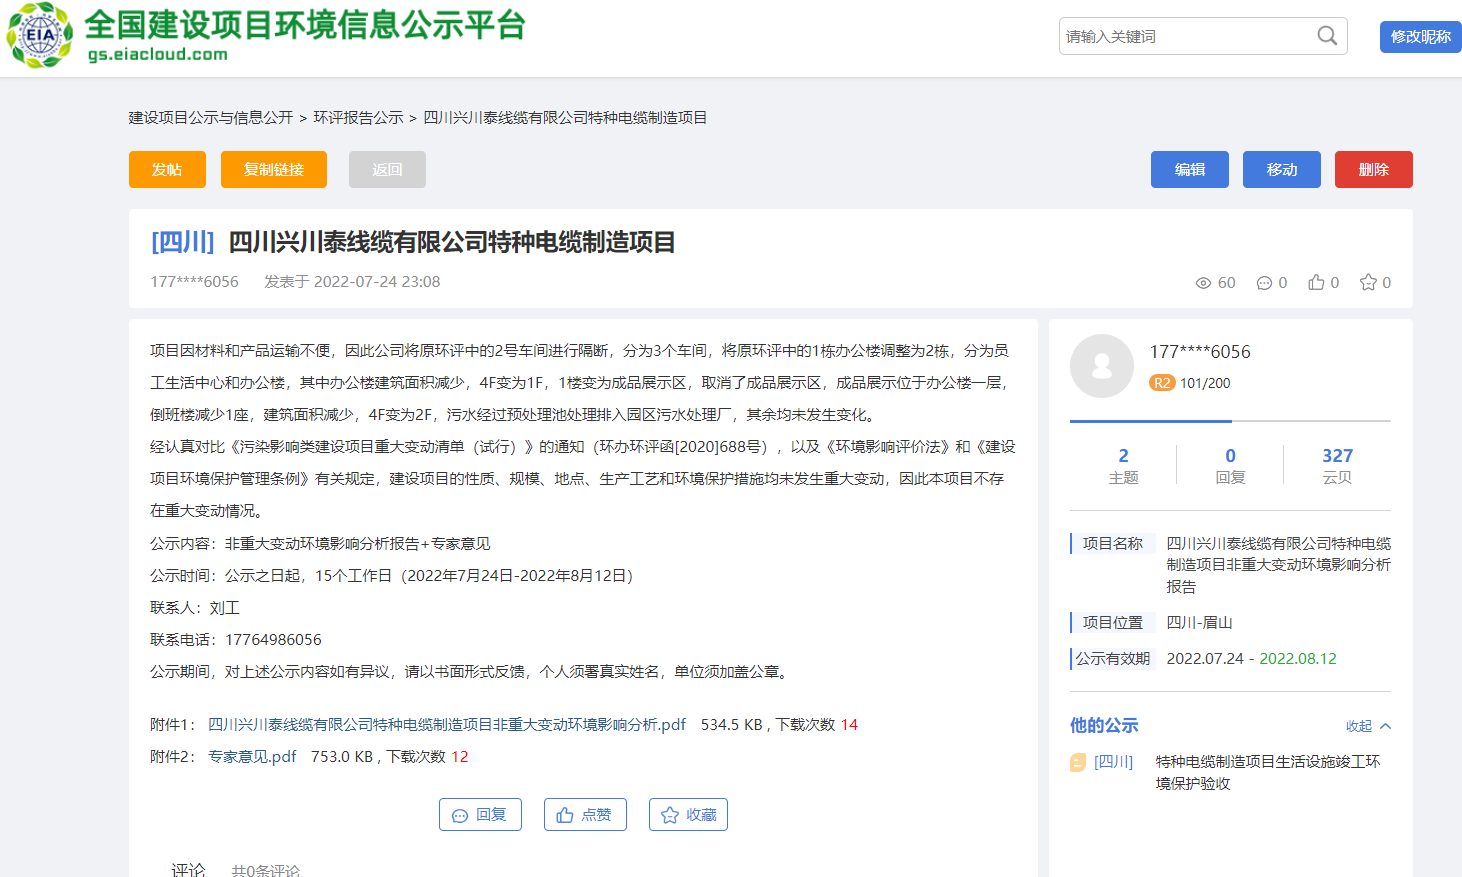Download attachment 非重大变动环境影响分析.pdf
The width and height of the screenshot is (1462, 877).
point(447,725)
